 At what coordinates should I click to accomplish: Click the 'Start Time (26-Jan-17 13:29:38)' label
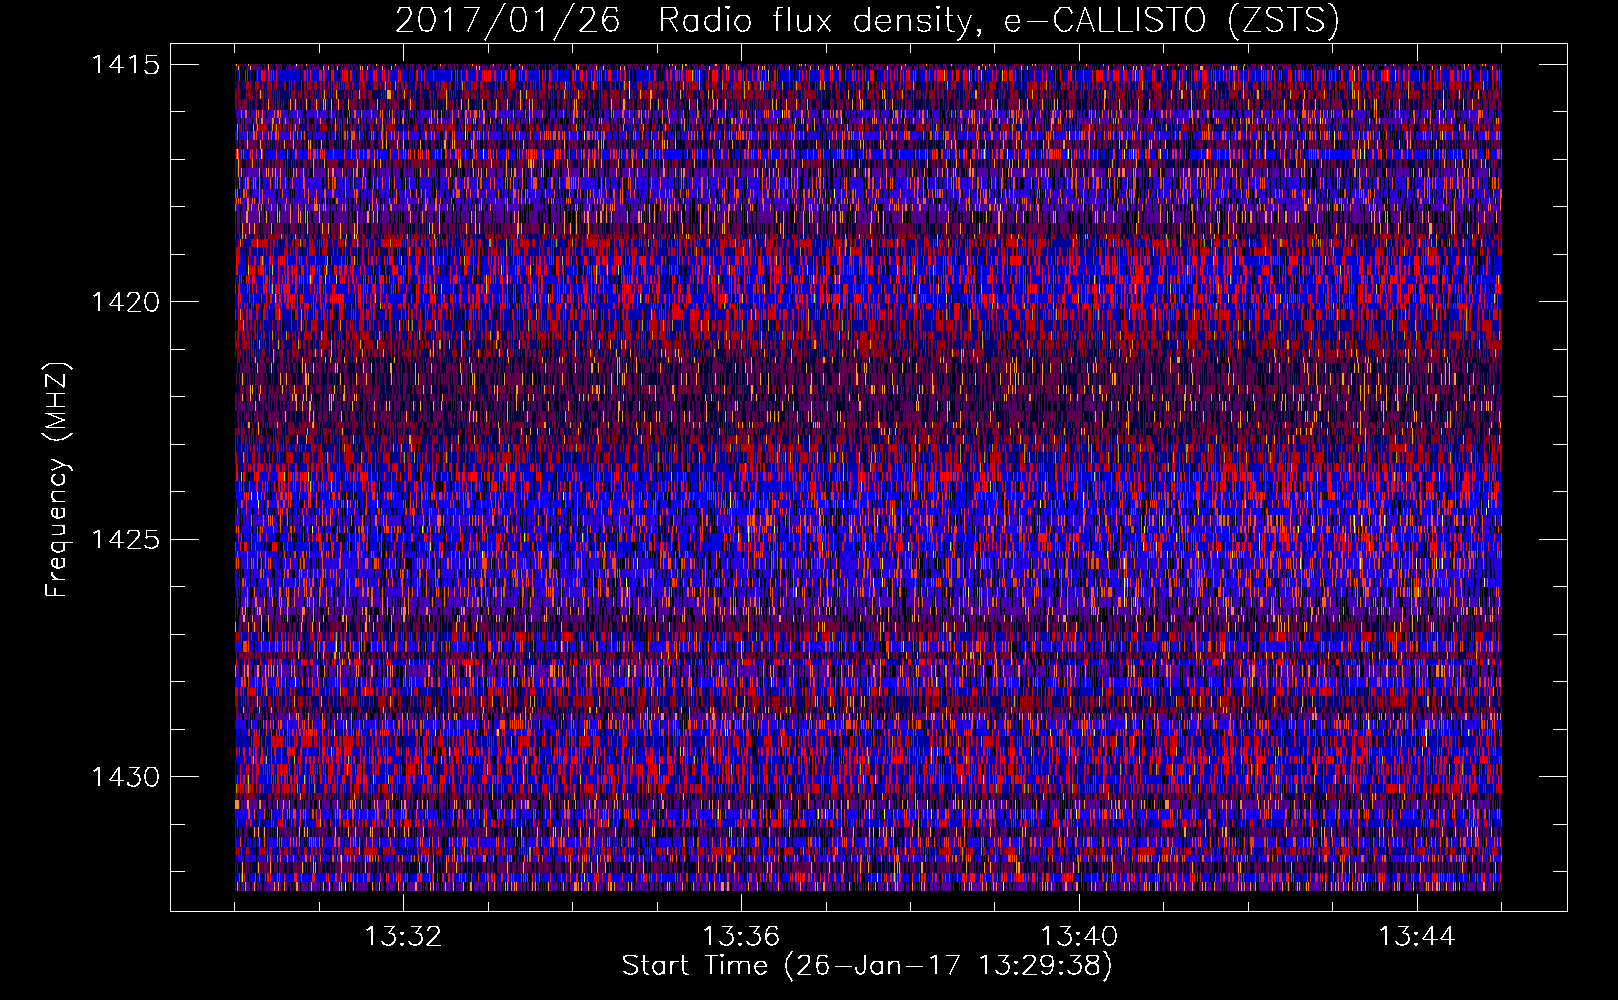pyautogui.click(x=867, y=966)
